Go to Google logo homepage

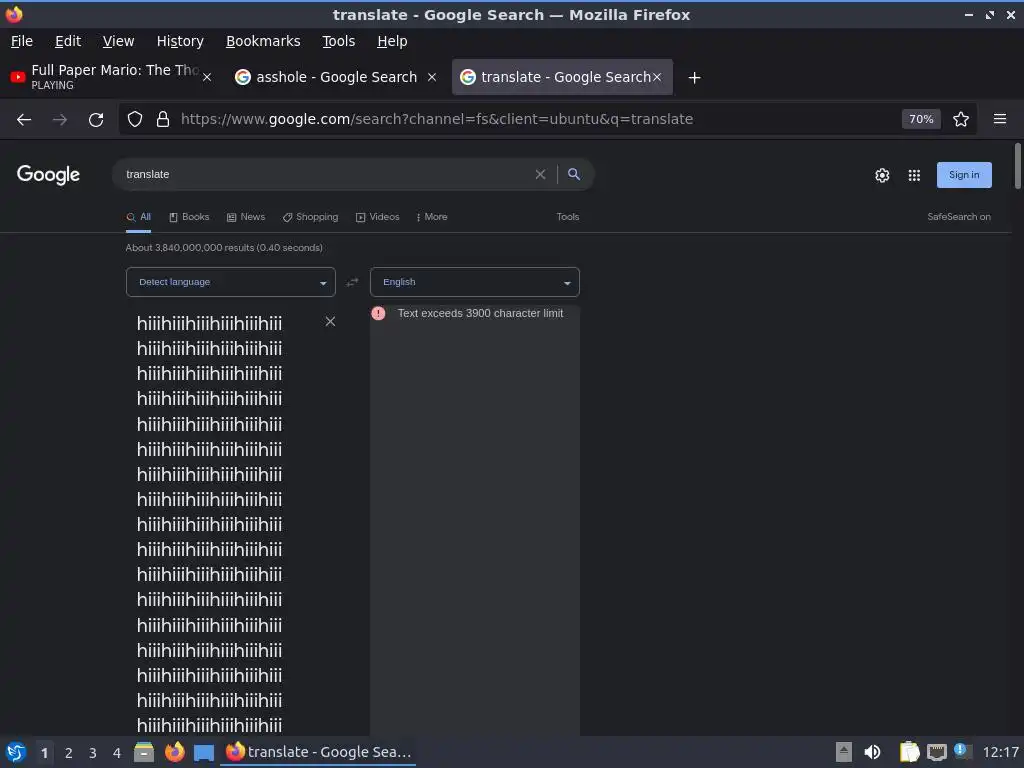click(48, 175)
